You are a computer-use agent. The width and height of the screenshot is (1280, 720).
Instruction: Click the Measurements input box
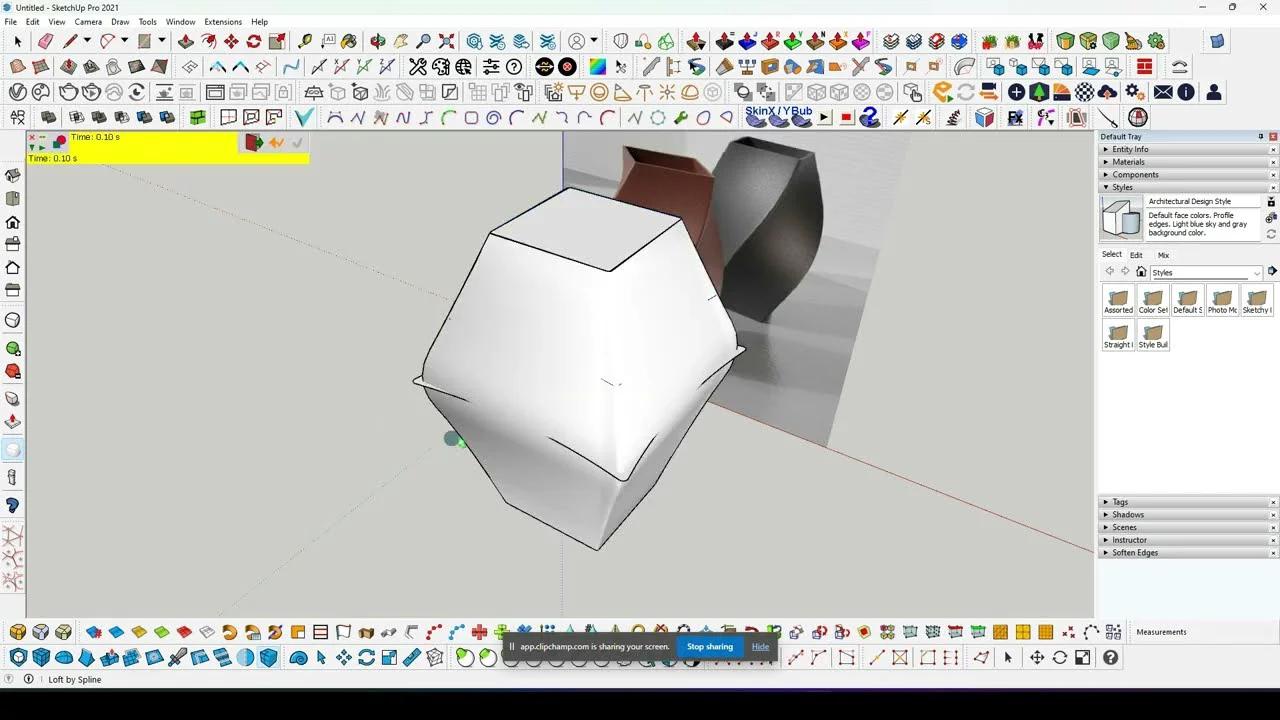1234,632
